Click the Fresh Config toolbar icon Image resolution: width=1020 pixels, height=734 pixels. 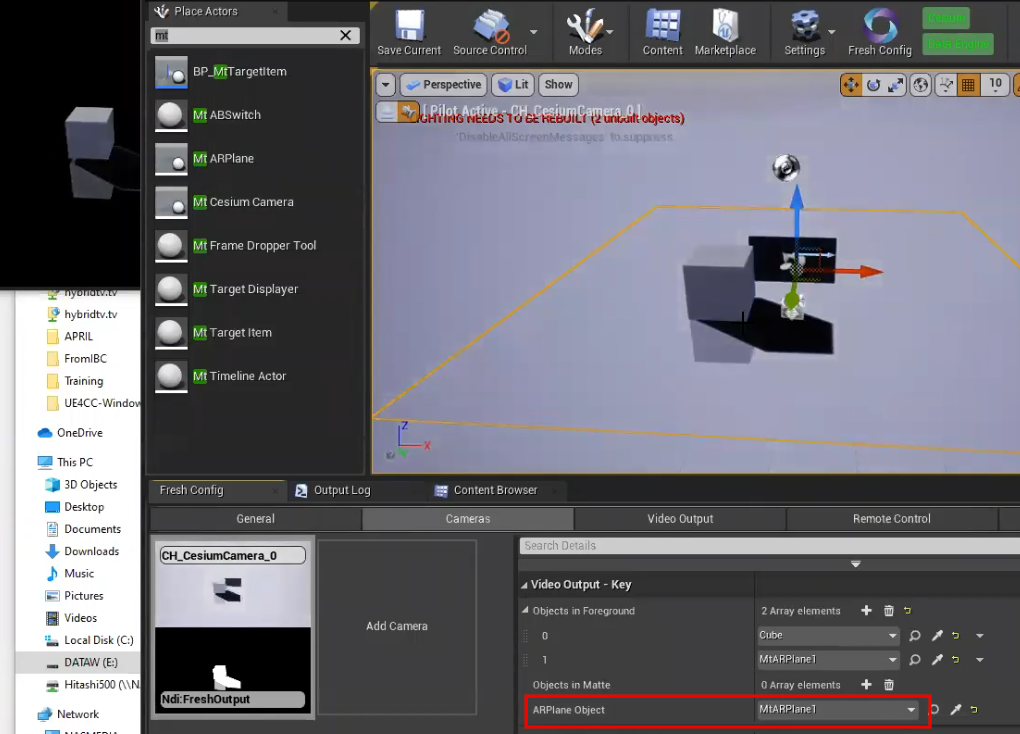(x=879, y=33)
